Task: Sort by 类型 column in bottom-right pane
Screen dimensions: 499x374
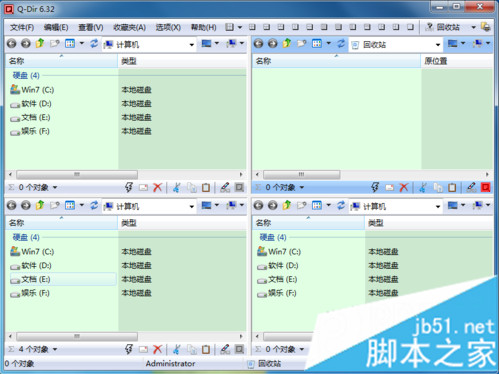Action: [x=429, y=223]
